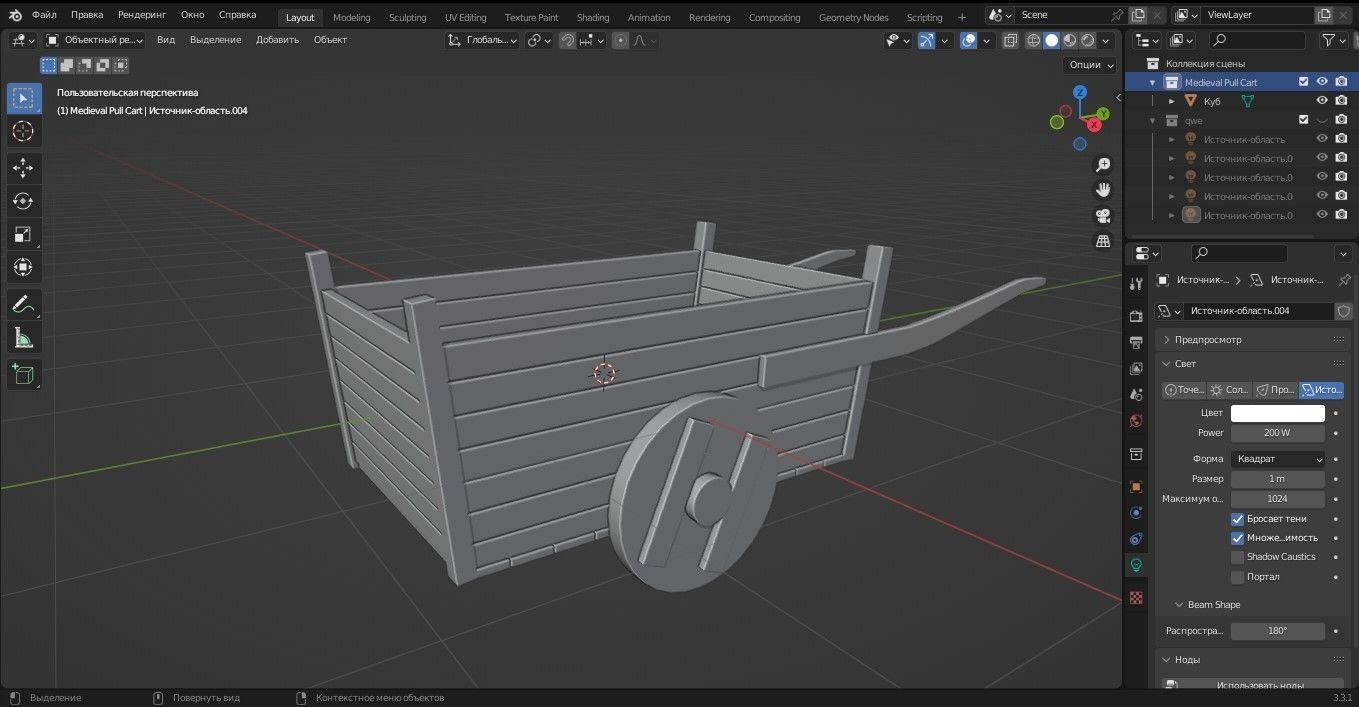Toggle proportional editing button
Image resolution: width=1359 pixels, height=707 pixels.
pyautogui.click(x=621, y=40)
